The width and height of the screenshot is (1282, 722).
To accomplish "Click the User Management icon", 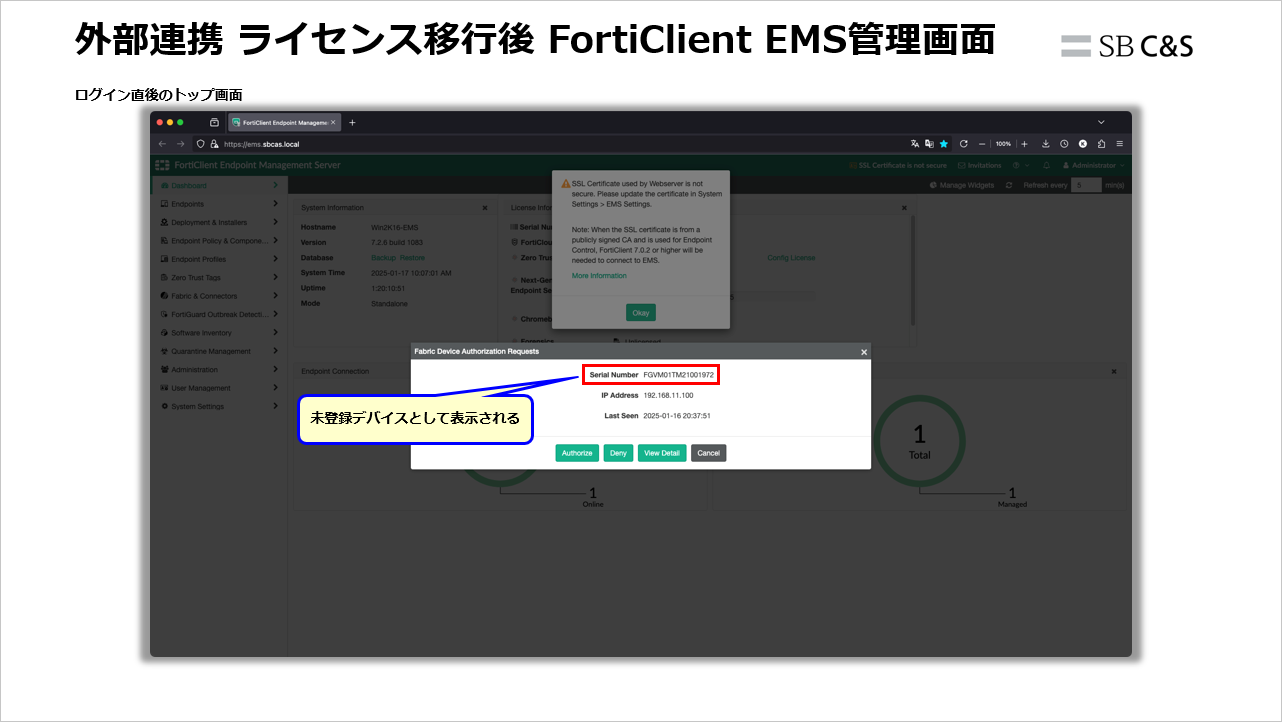I will pyautogui.click(x=163, y=388).
